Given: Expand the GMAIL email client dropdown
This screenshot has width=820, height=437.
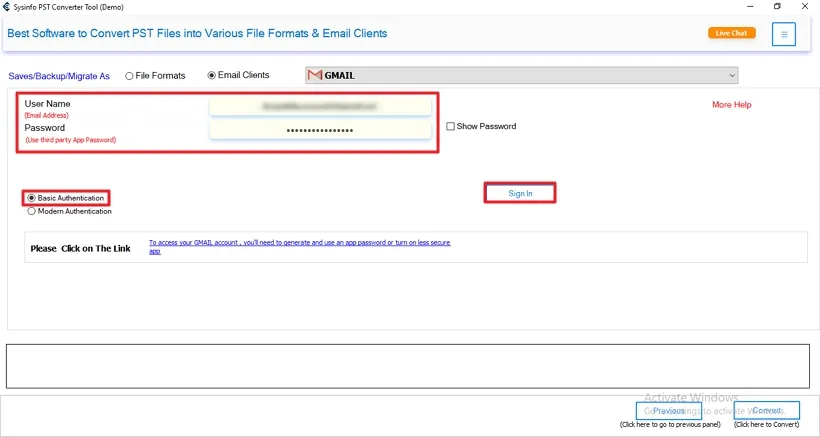Looking at the screenshot, I should coord(521,75).
